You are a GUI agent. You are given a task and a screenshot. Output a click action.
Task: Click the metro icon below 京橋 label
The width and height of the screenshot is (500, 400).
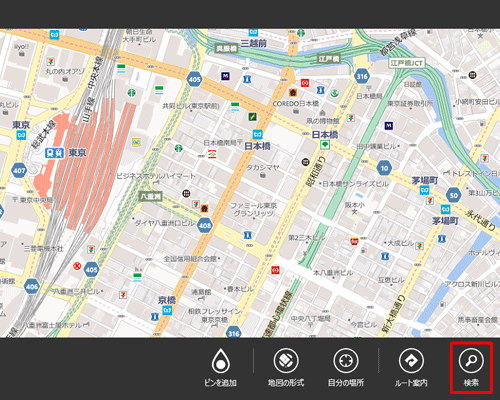pos(167,311)
